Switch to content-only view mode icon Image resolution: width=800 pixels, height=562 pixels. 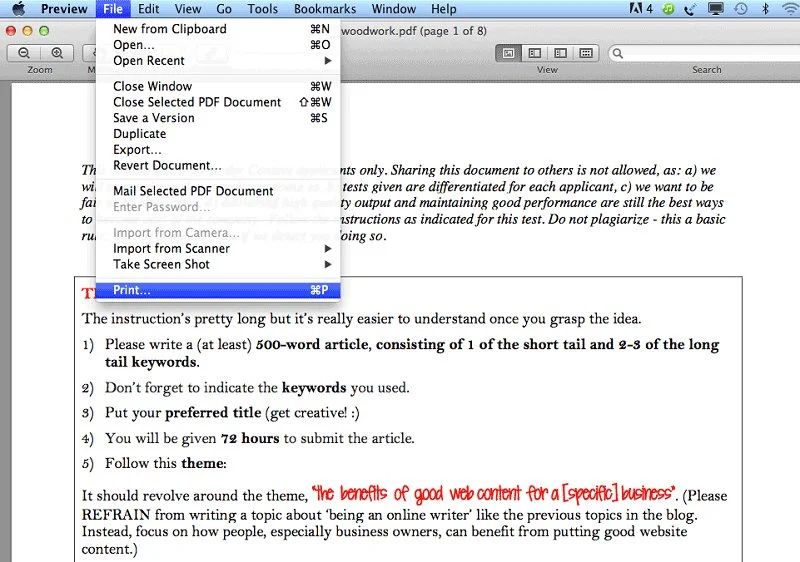[509, 53]
